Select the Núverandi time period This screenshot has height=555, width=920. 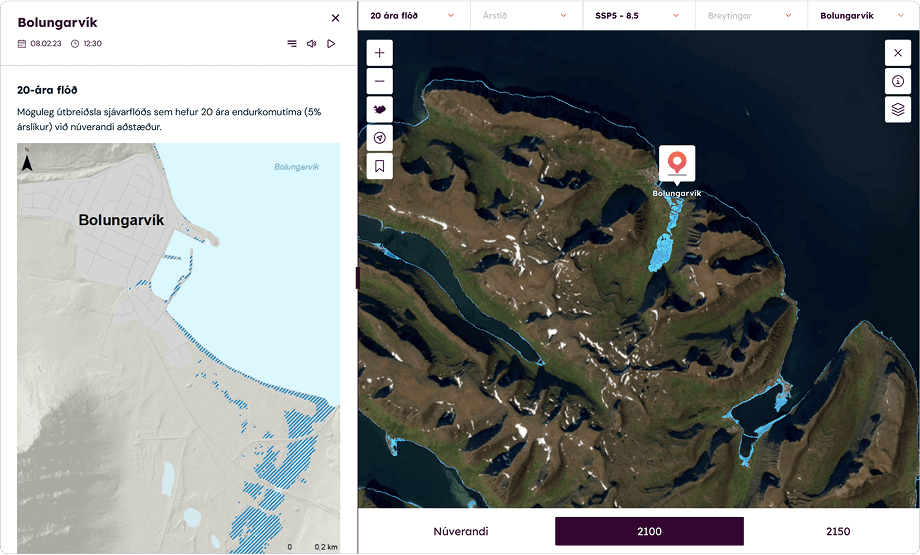(461, 531)
